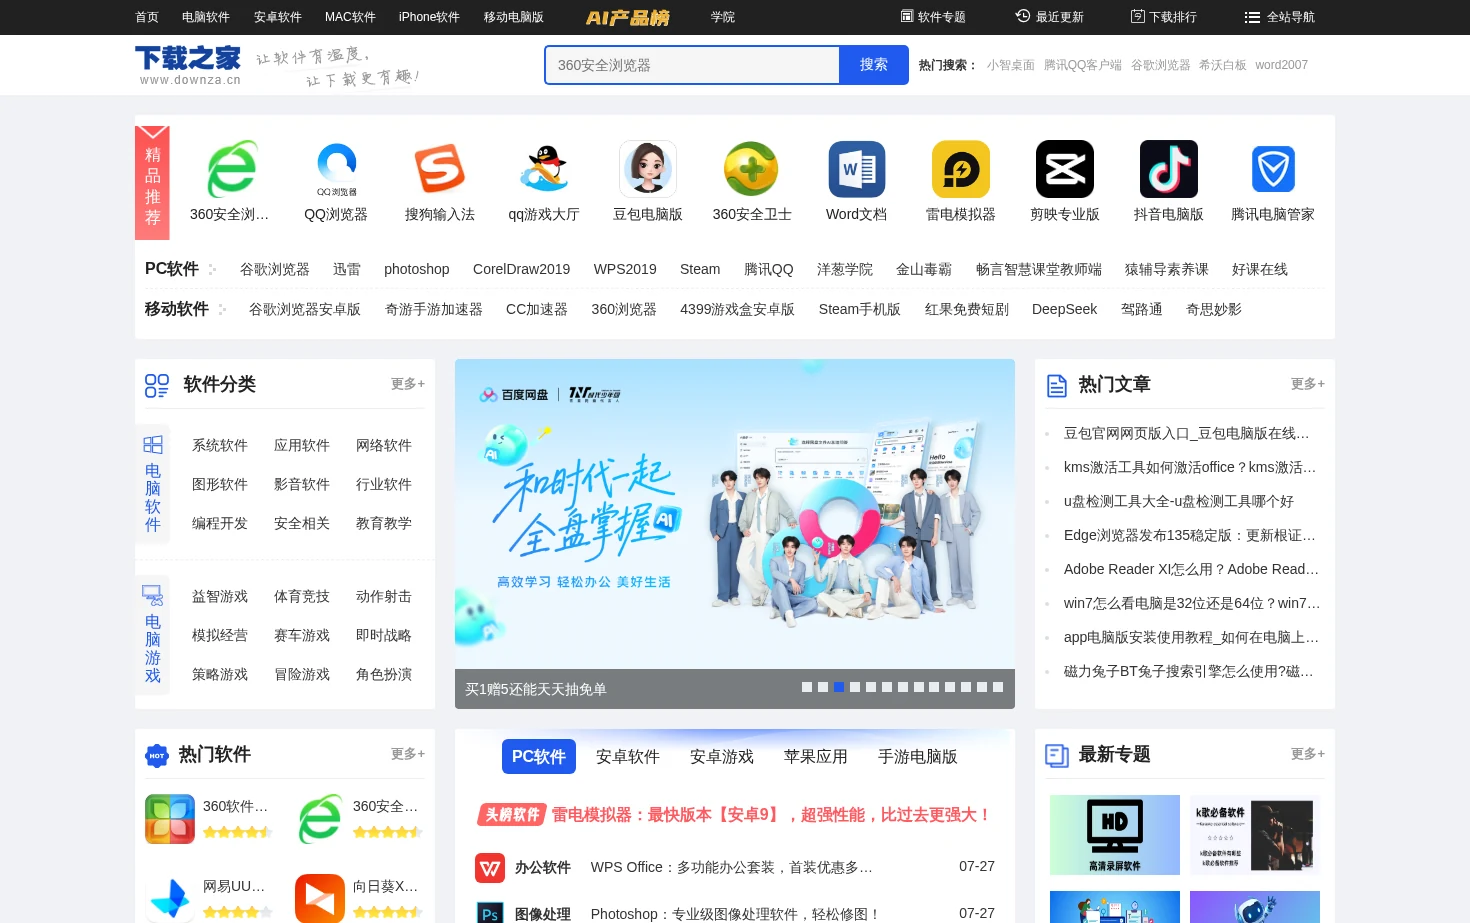This screenshot has height=923, width=1470.
Task: Click the 奇思妙影 link in 移动软件 row
Action: coord(1214,309)
